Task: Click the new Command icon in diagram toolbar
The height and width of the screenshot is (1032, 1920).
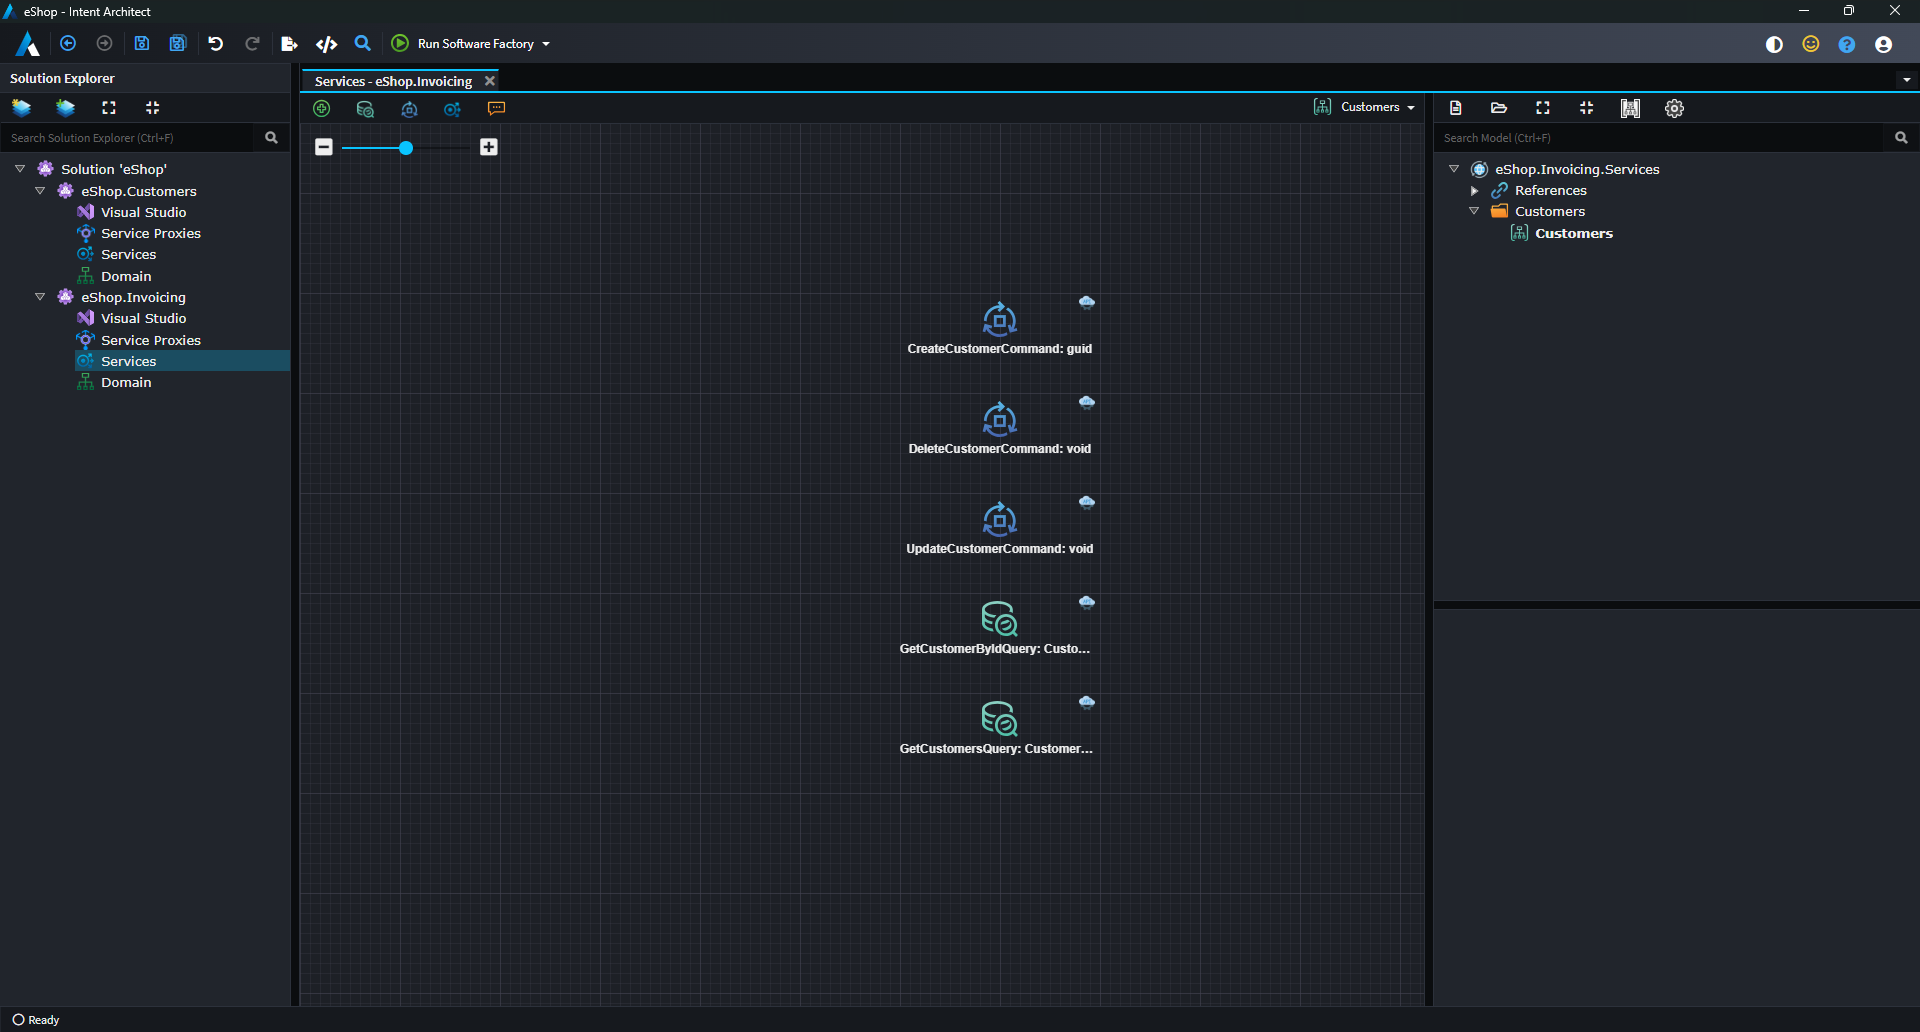Action: (409, 109)
